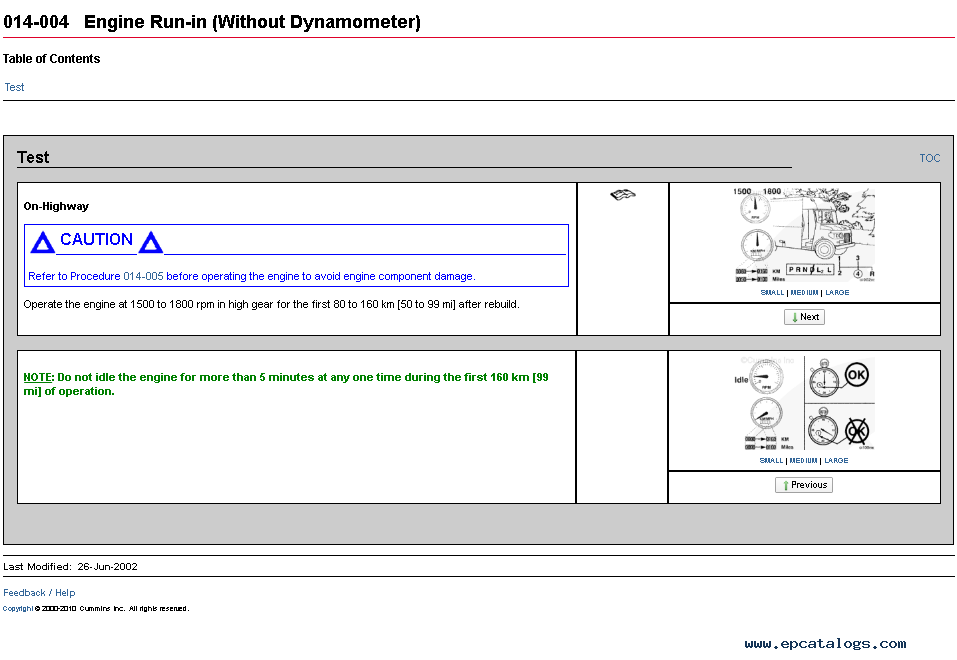The image size is (957, 660).
Task: Select SMALL size for idle illustration
Action: pyautogui.click(x=771, y=460)
